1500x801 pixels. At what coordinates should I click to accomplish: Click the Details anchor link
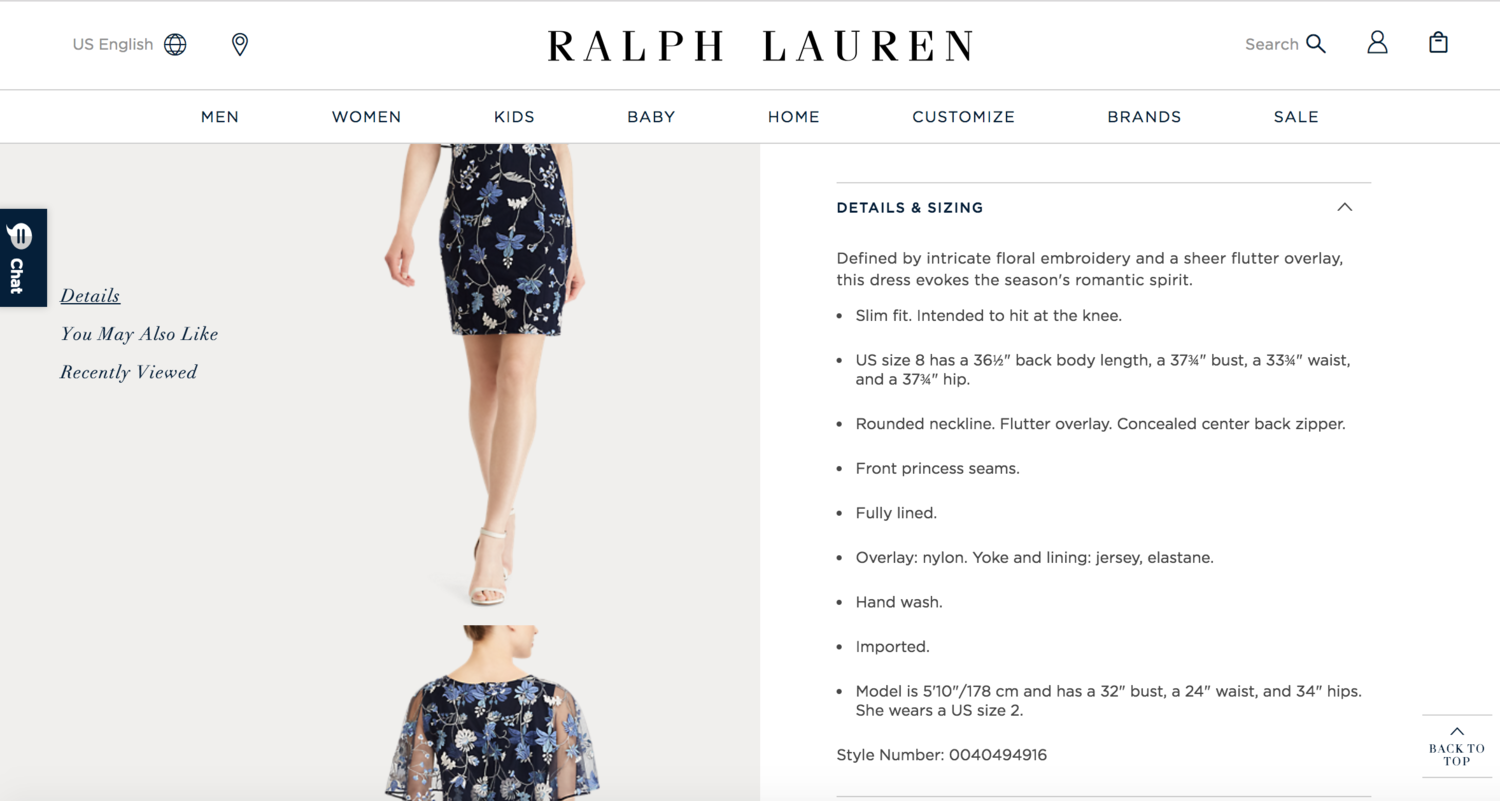coord(90,296)
